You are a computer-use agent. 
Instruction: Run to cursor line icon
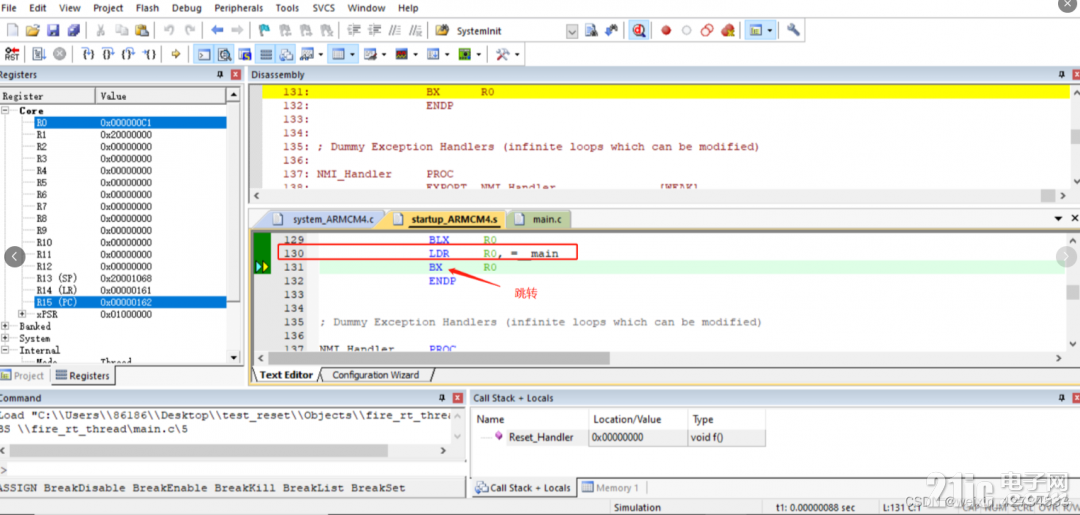click(149, 54)
